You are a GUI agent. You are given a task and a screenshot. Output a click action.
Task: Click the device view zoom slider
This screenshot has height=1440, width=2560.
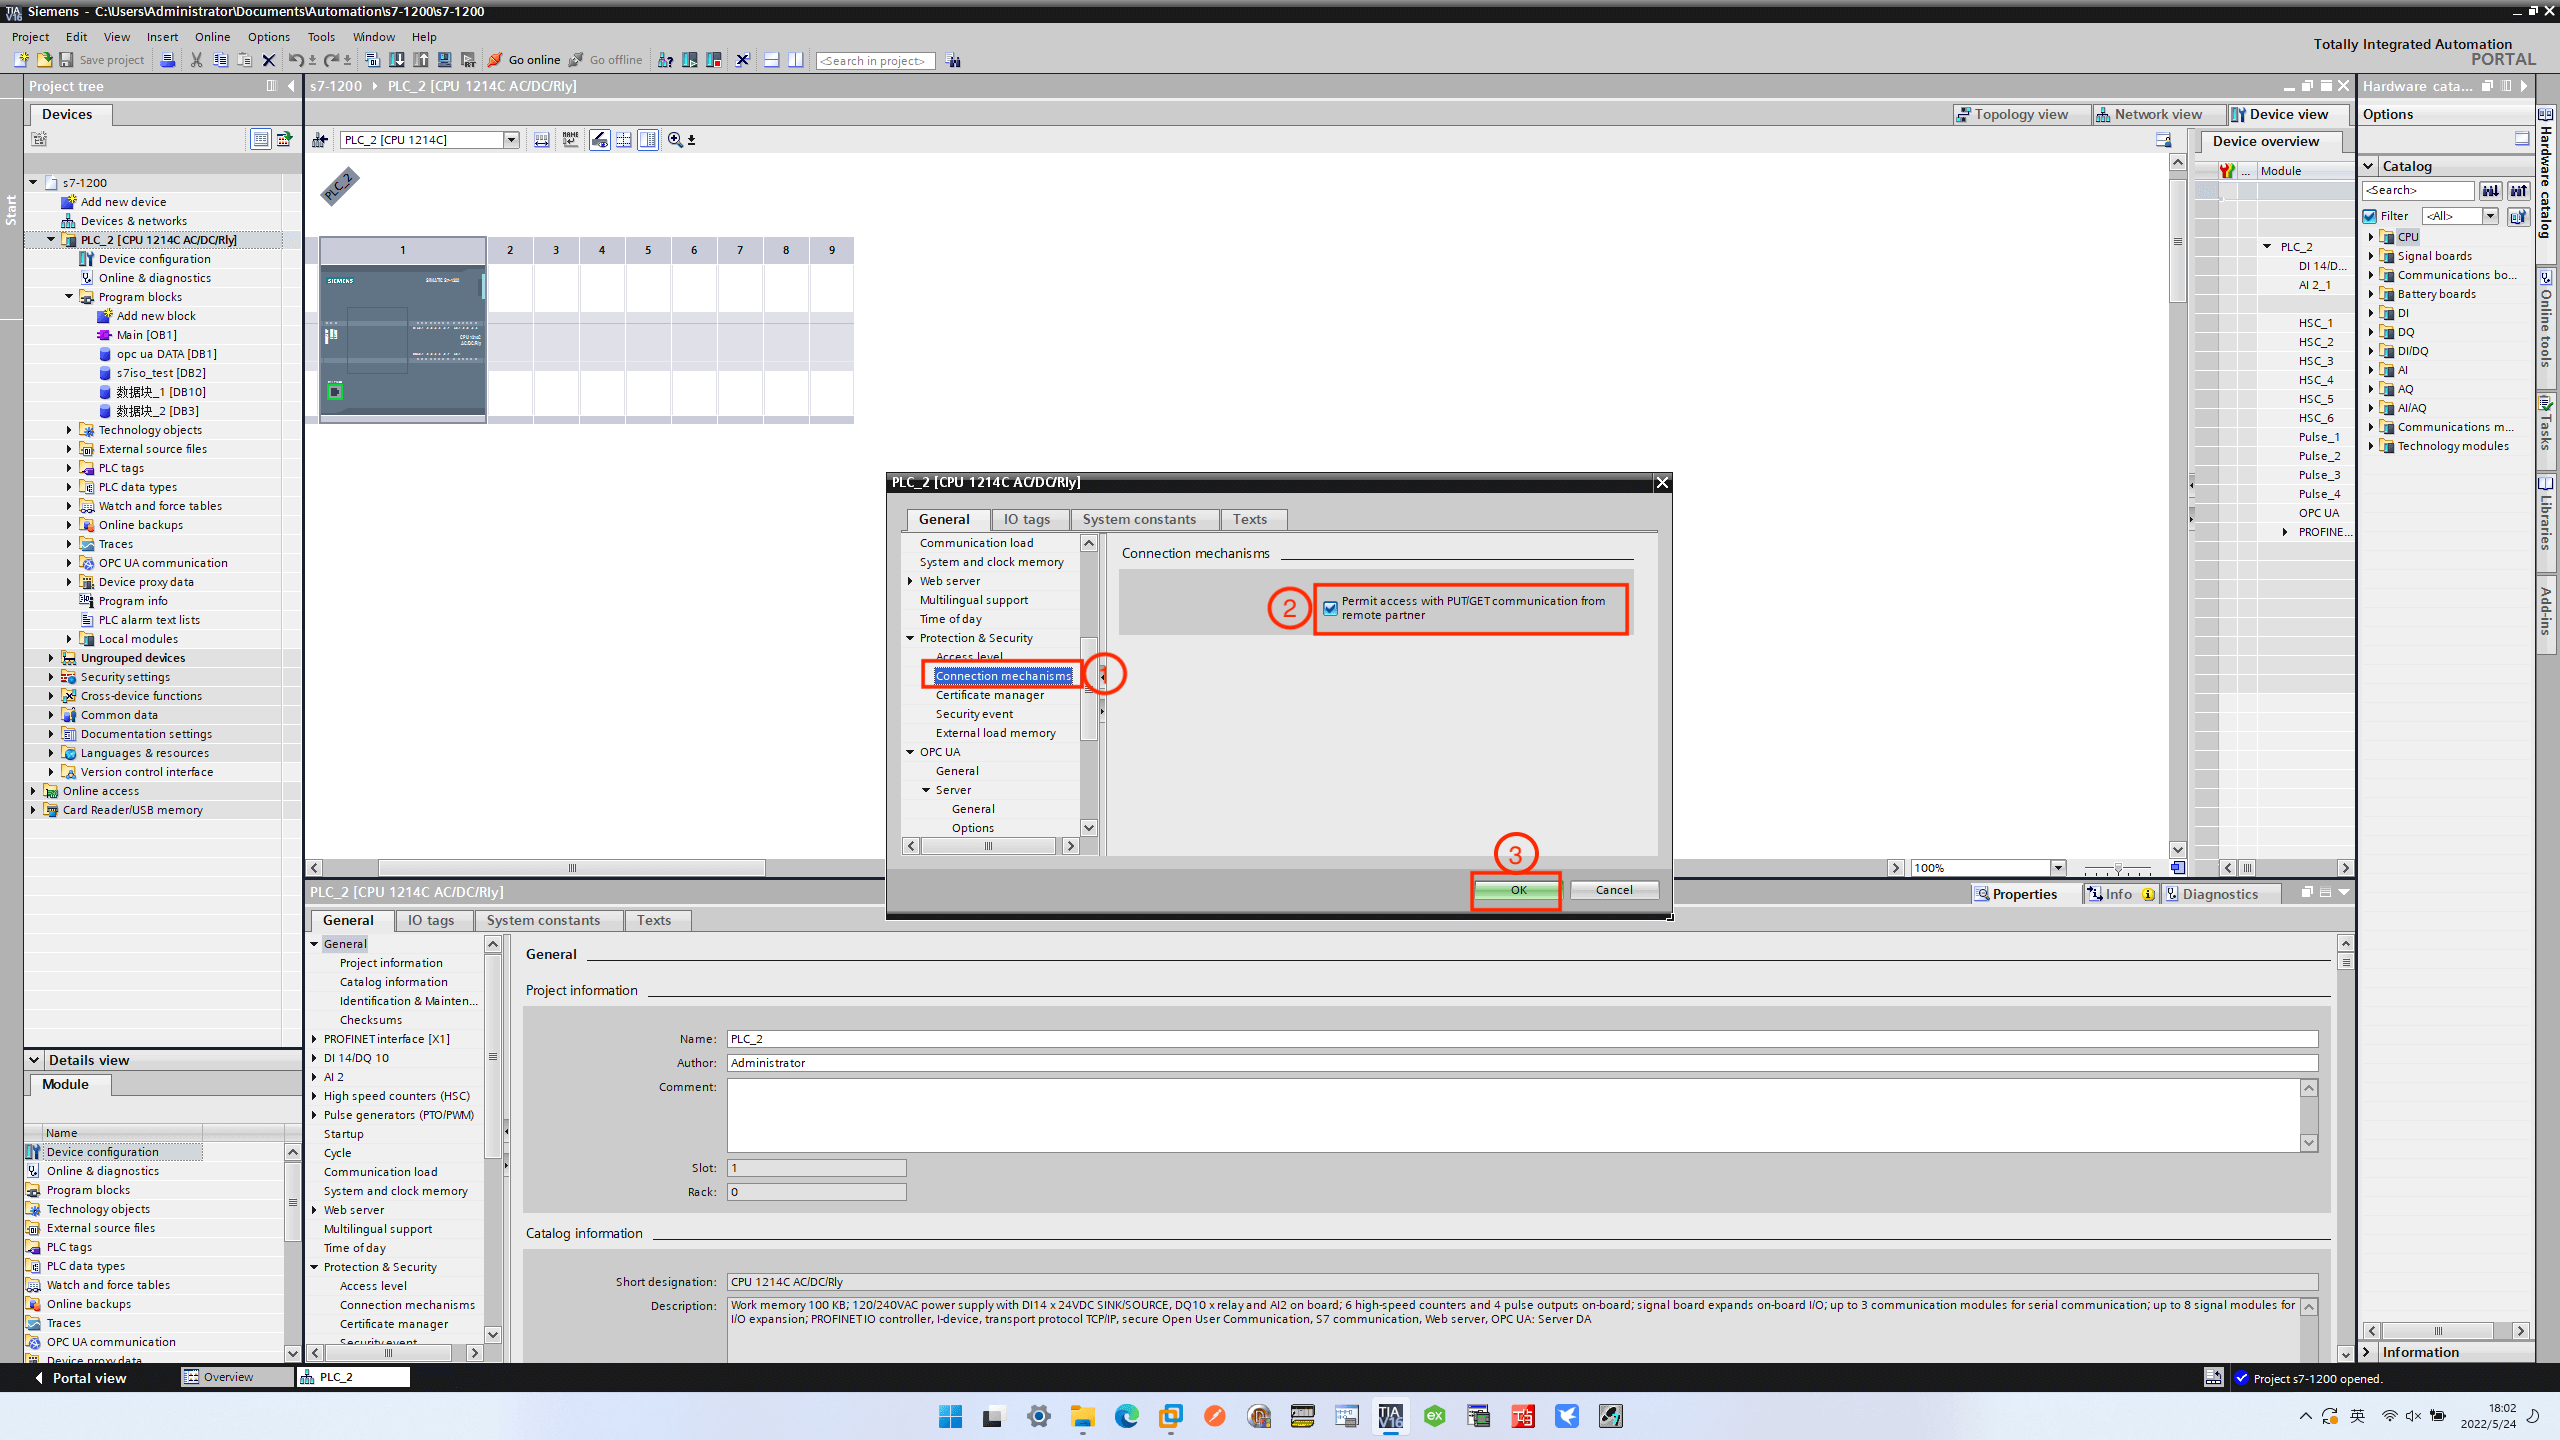point(2117,868)
